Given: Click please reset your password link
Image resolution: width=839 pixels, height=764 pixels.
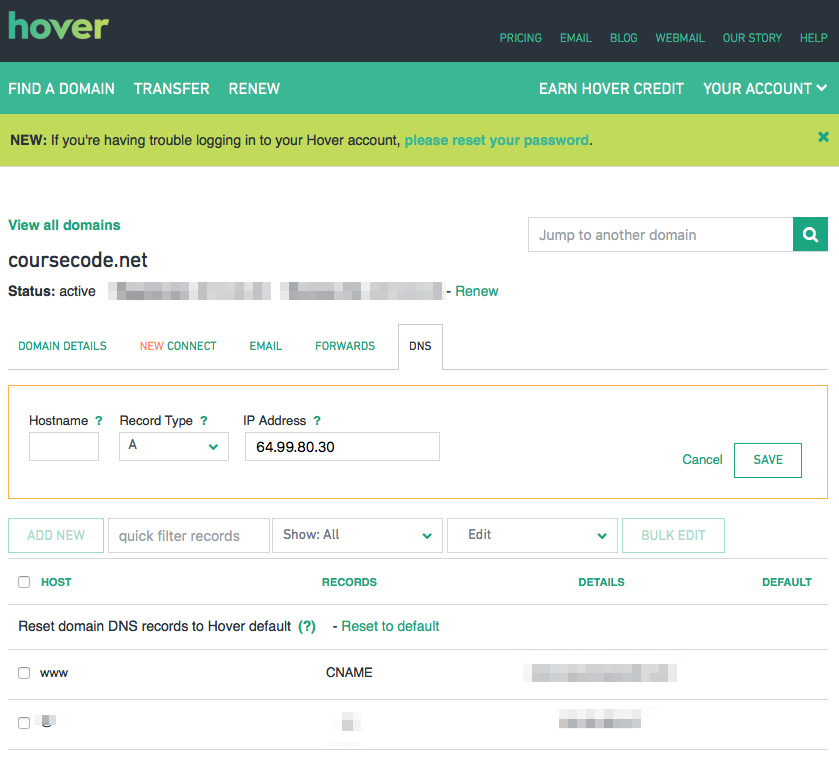Looking at the screenshot, I should click(497, 140).
